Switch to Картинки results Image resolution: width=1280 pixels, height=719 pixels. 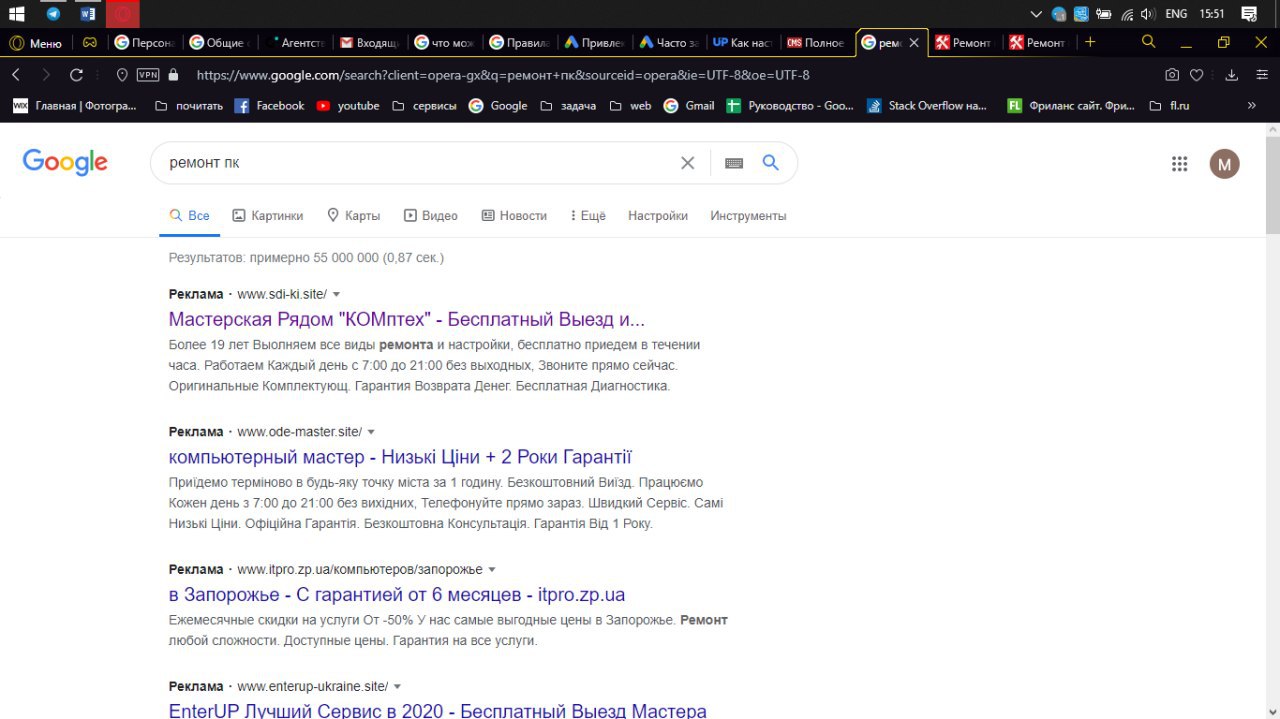267,215
